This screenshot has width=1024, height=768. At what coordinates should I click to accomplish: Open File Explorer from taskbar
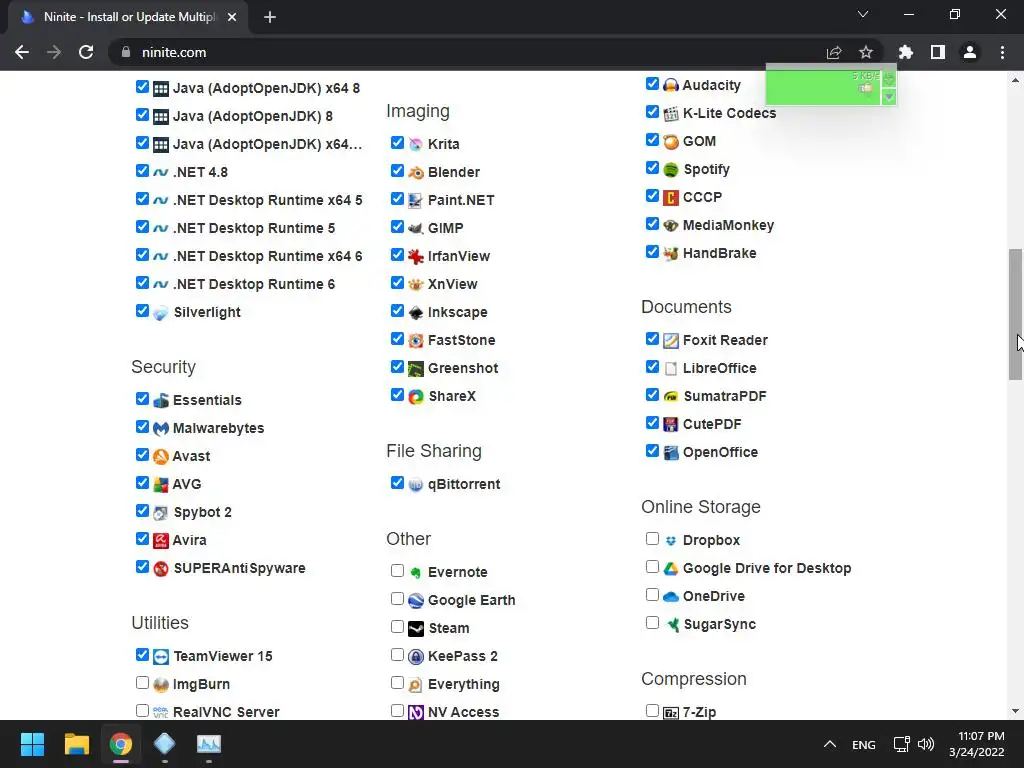[x=76, y=744]
